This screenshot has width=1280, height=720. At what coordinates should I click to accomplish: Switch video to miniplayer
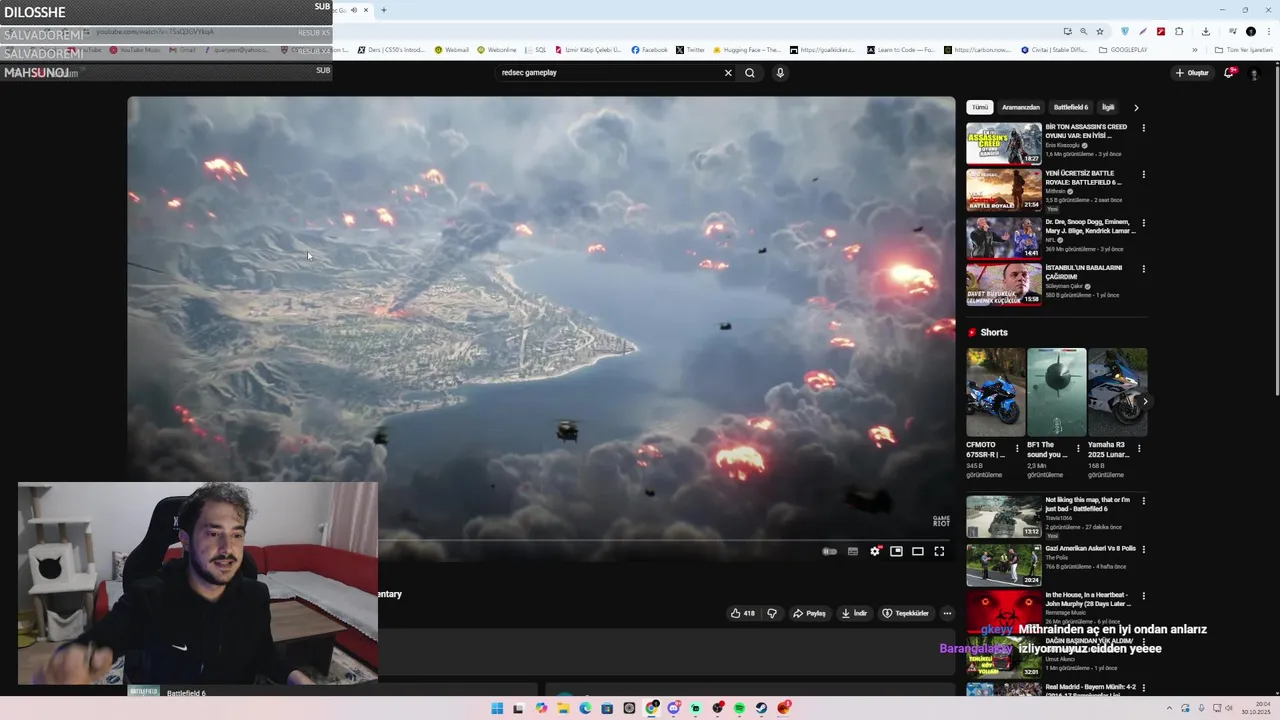[896, 551]
